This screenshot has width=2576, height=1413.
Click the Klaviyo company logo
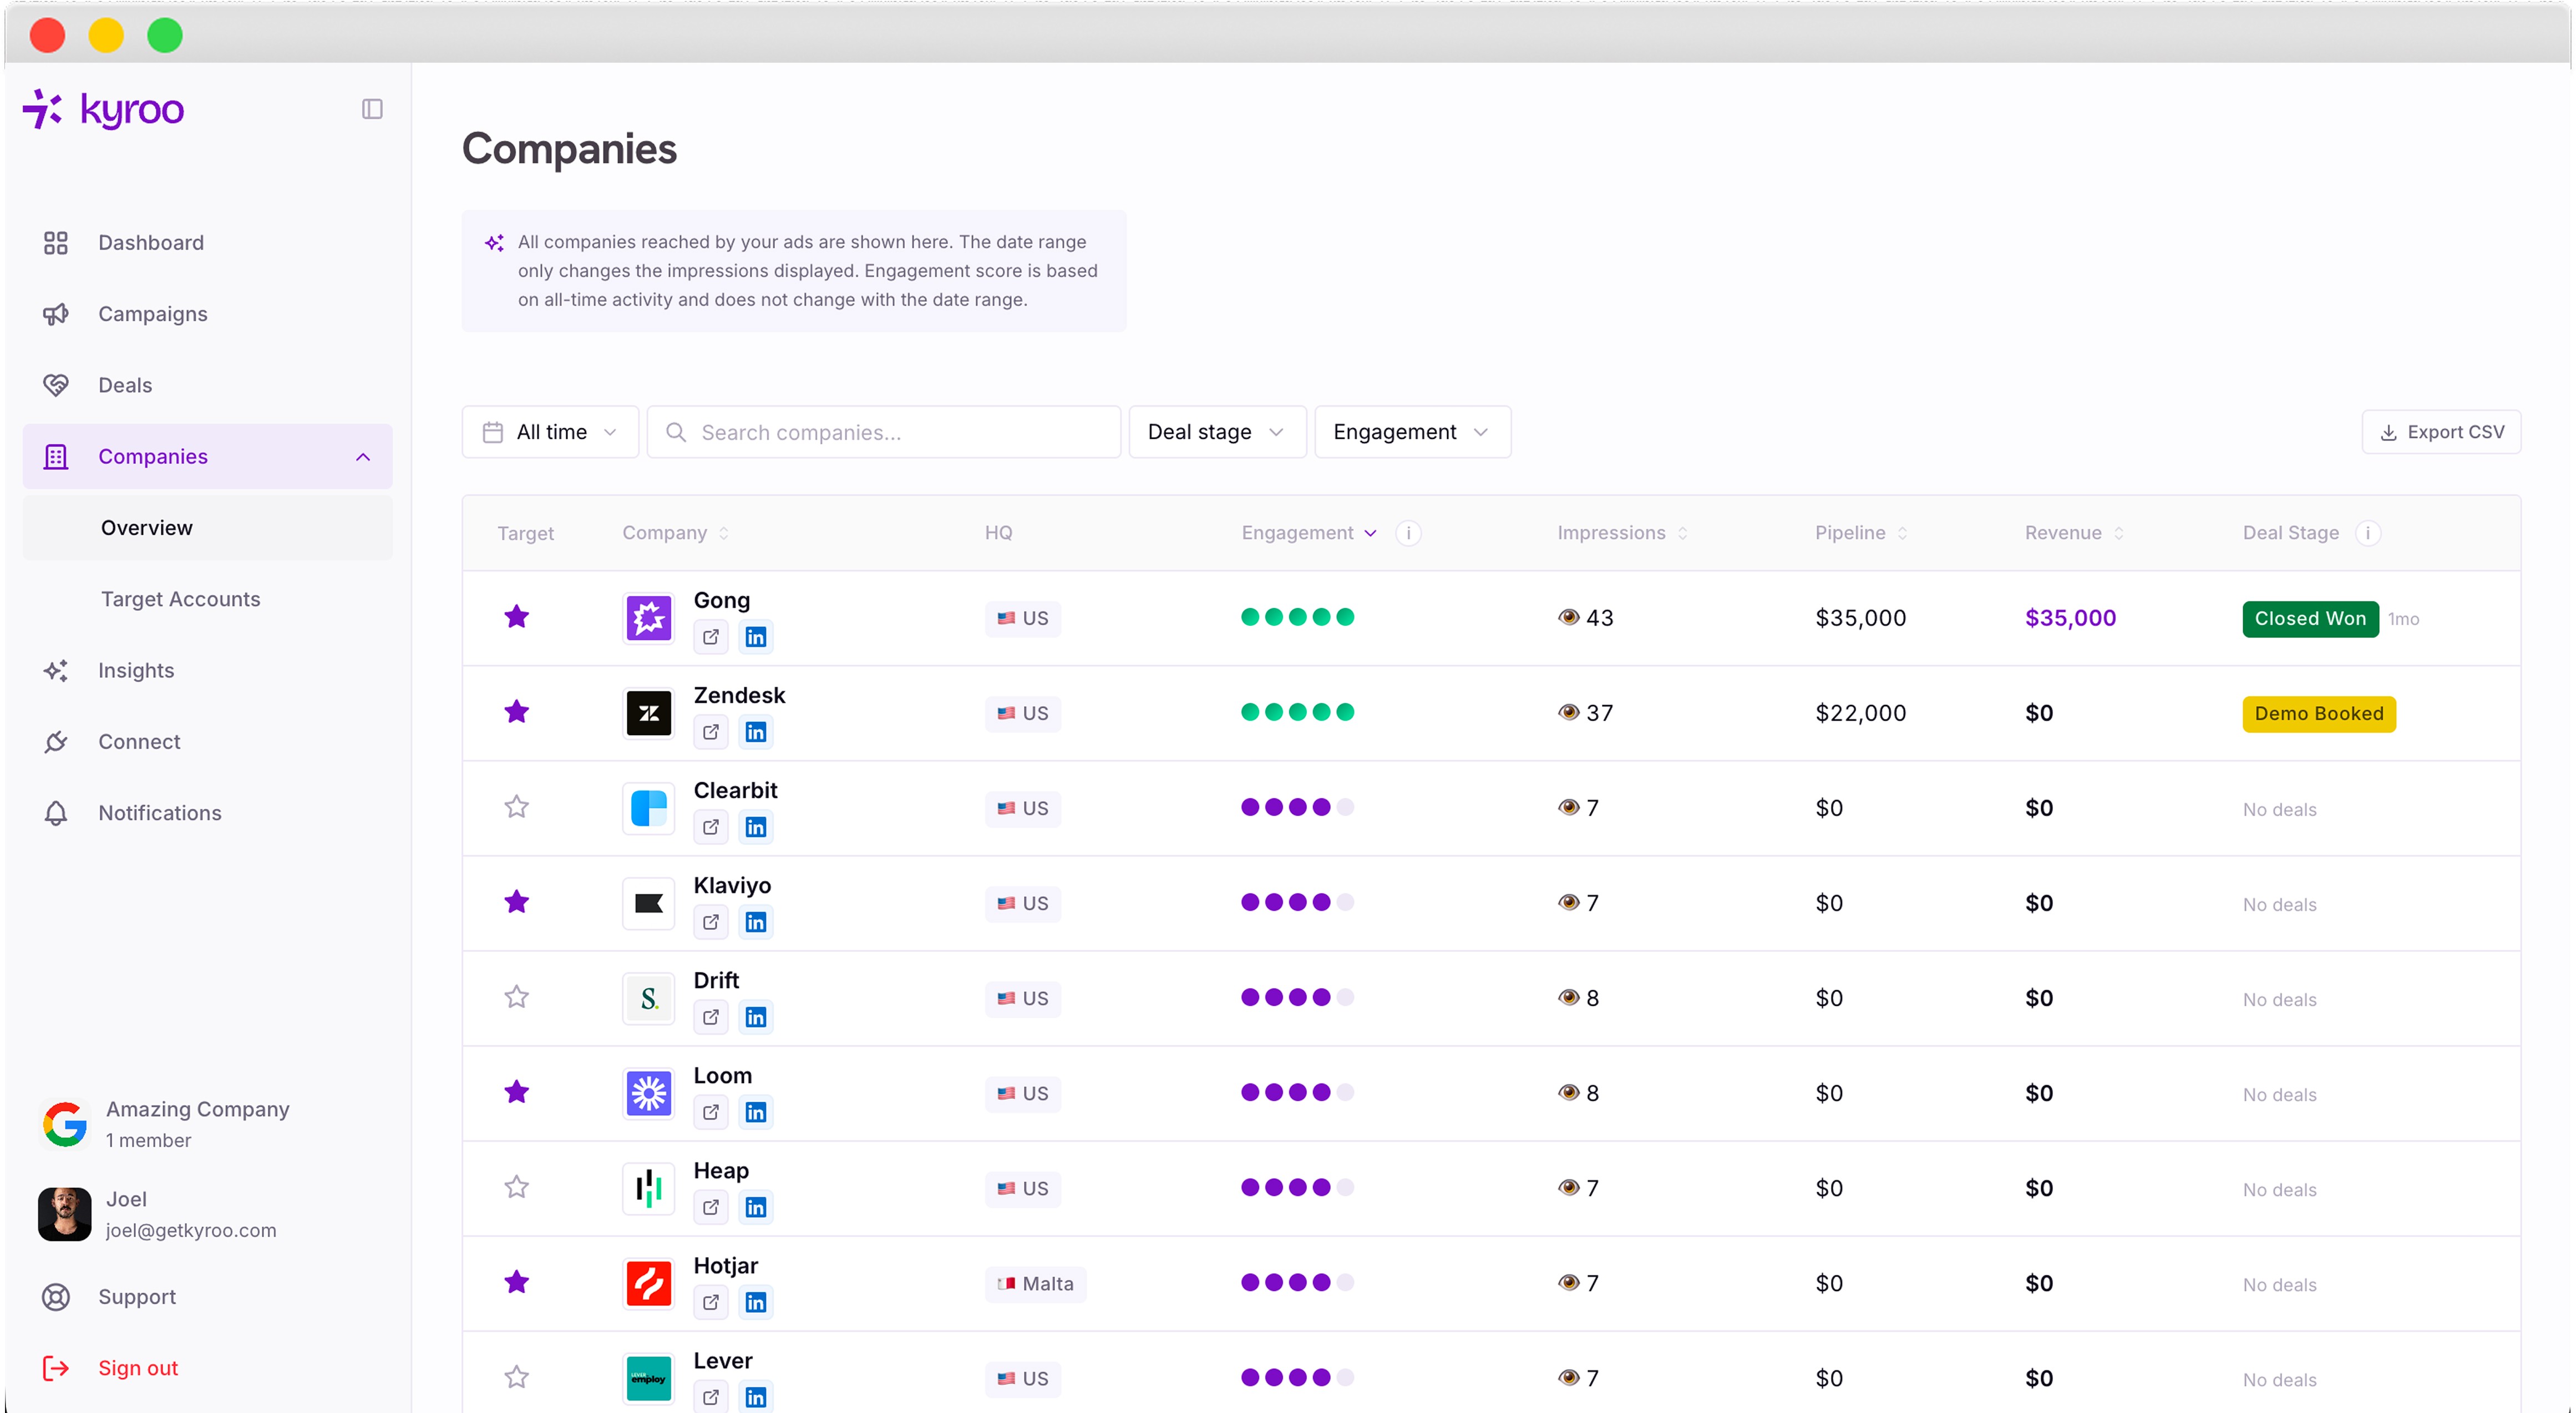click(649, 903)
